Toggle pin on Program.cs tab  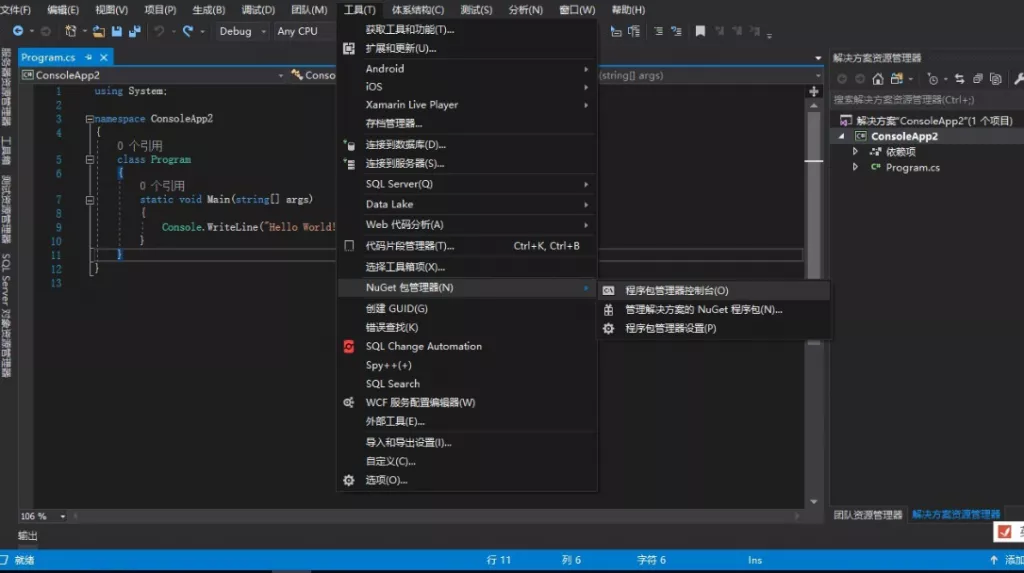(x=88, y=57)
